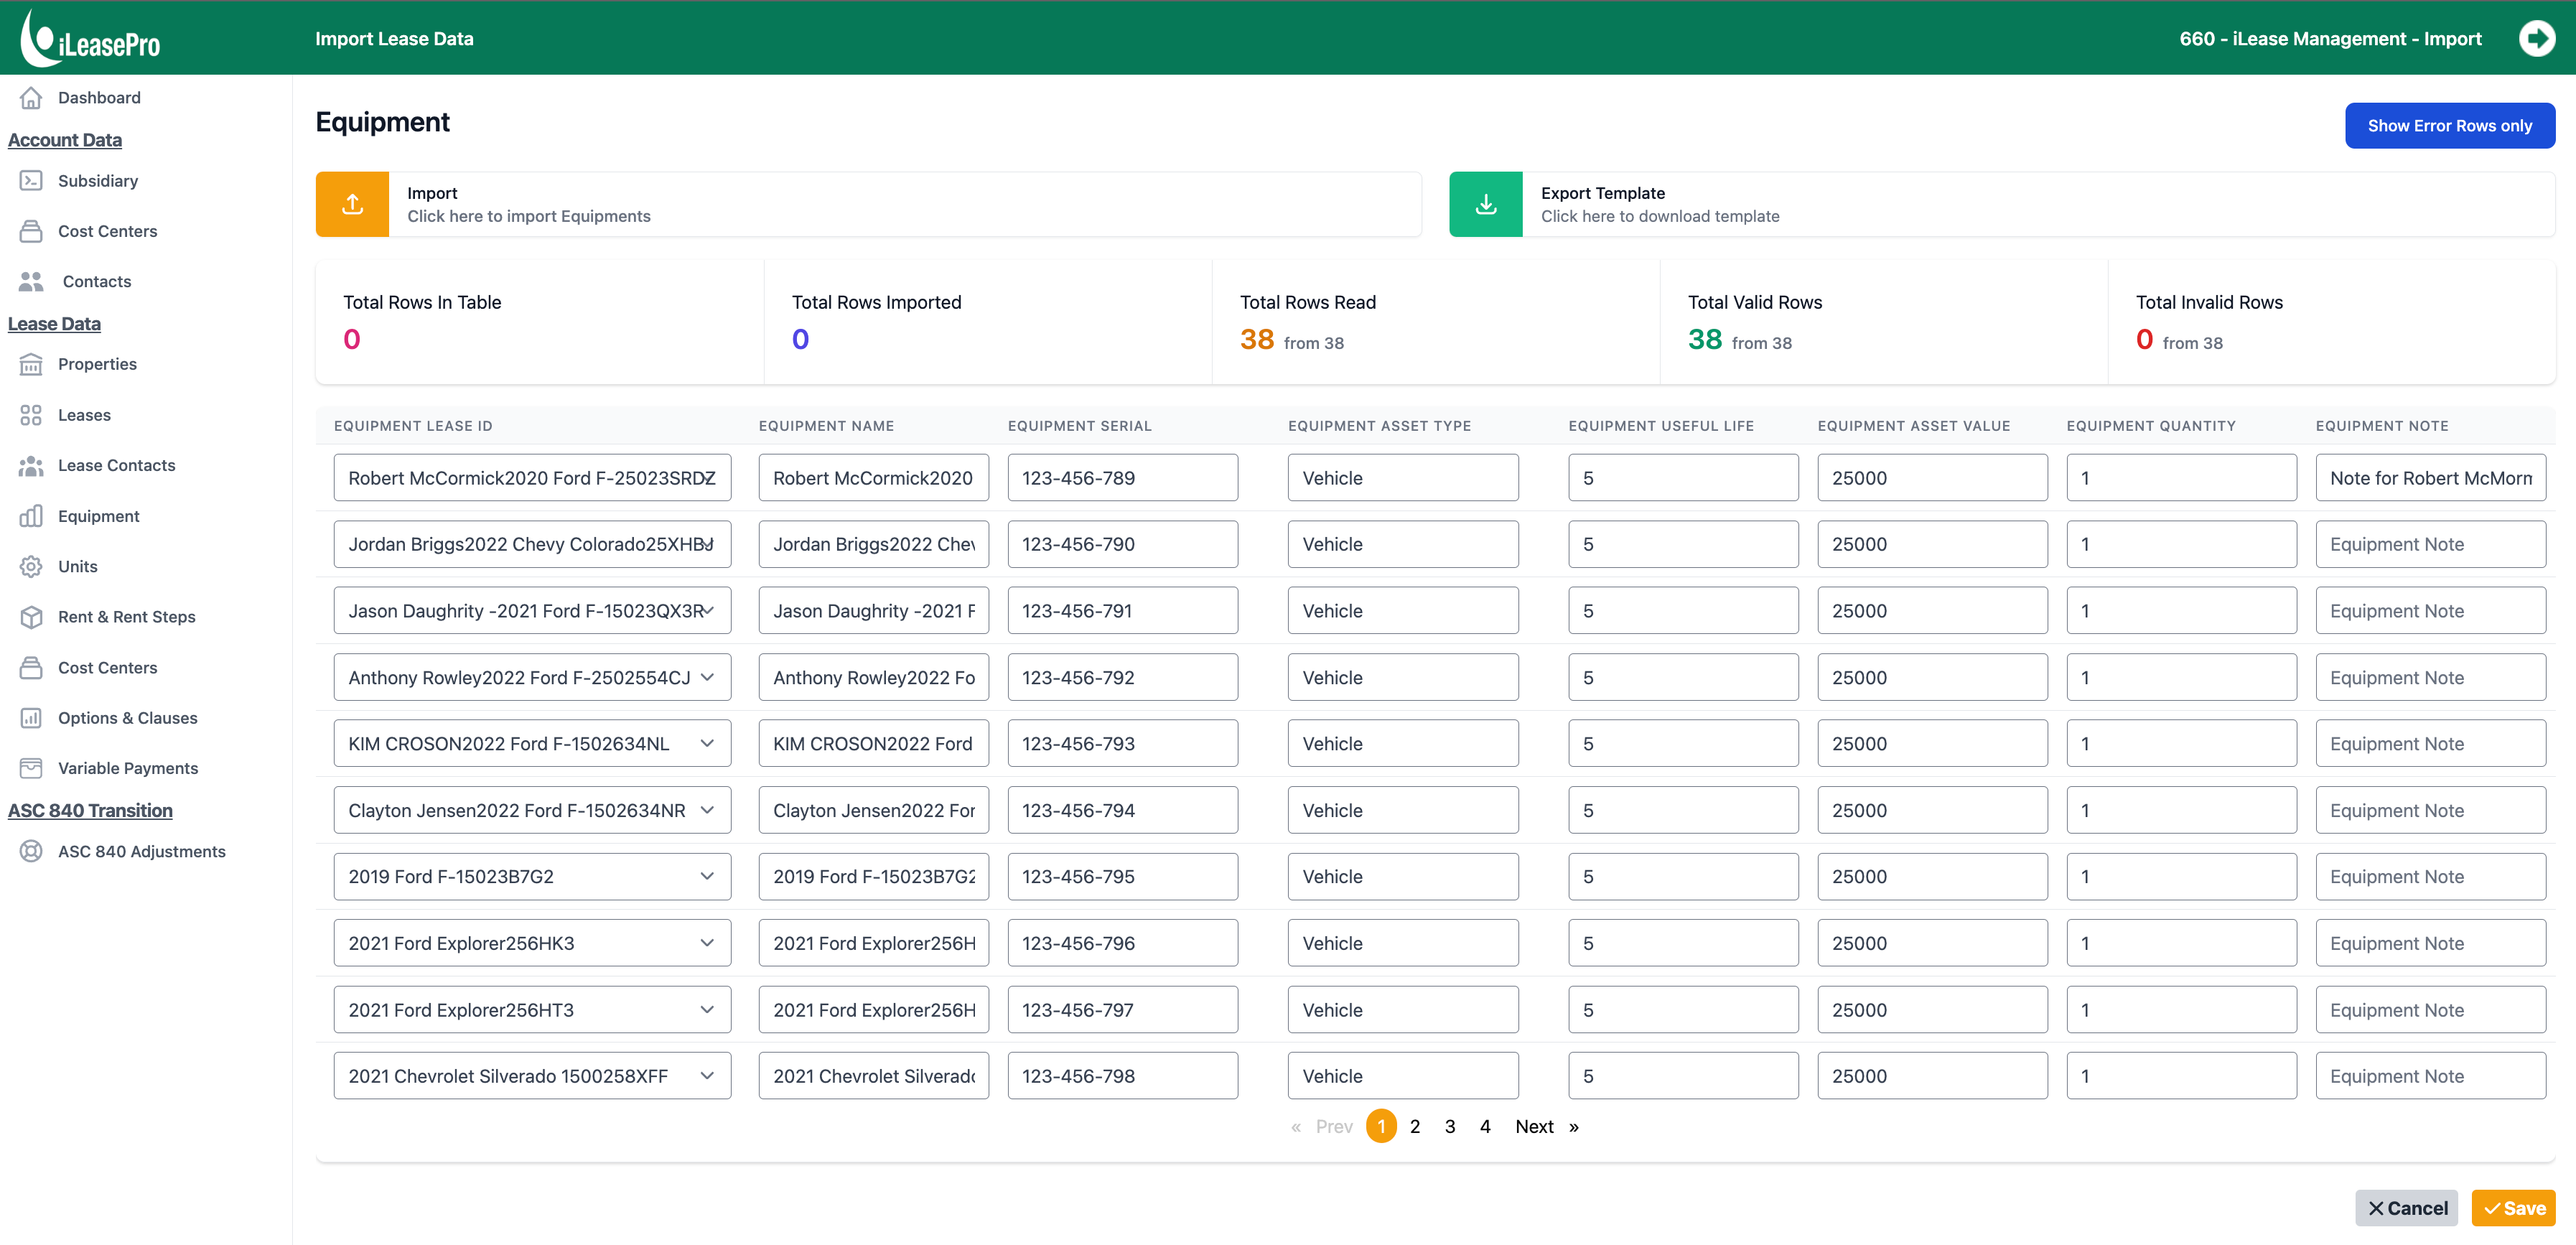Open the Anthony Rowley lease ID dropdown

(x=707, y=677)
